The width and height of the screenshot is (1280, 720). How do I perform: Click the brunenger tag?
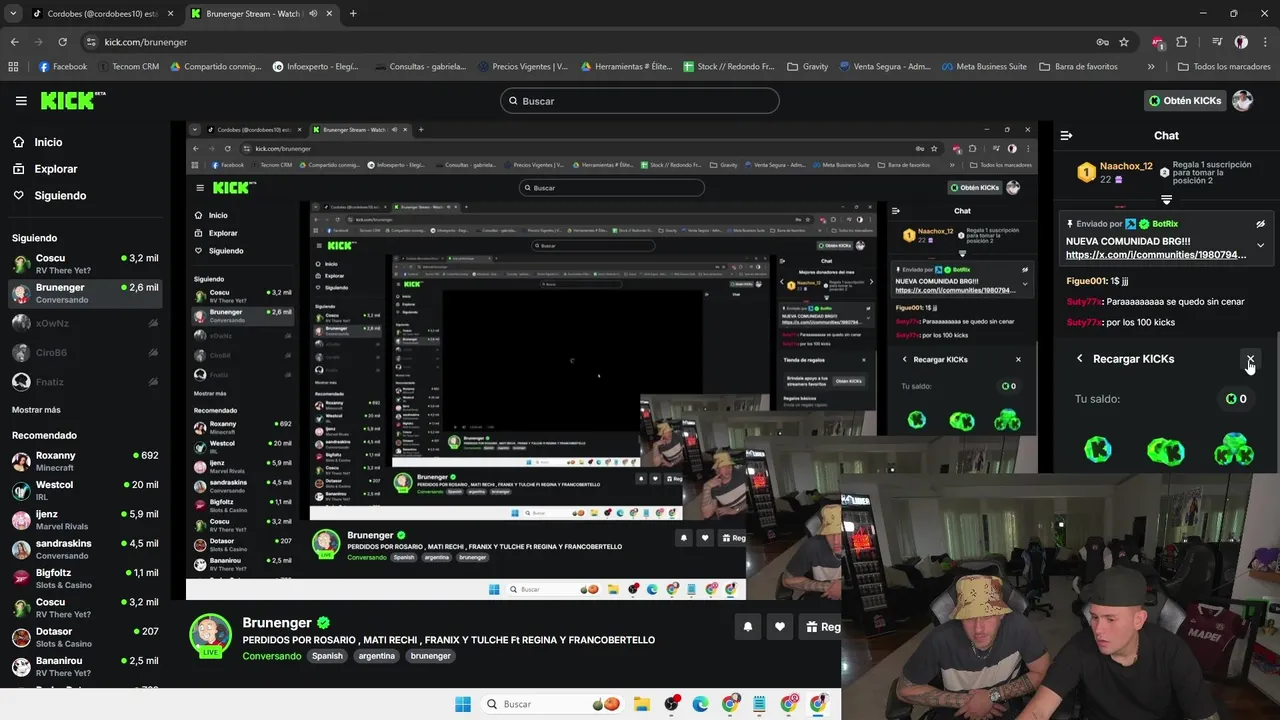coord(431,656)
